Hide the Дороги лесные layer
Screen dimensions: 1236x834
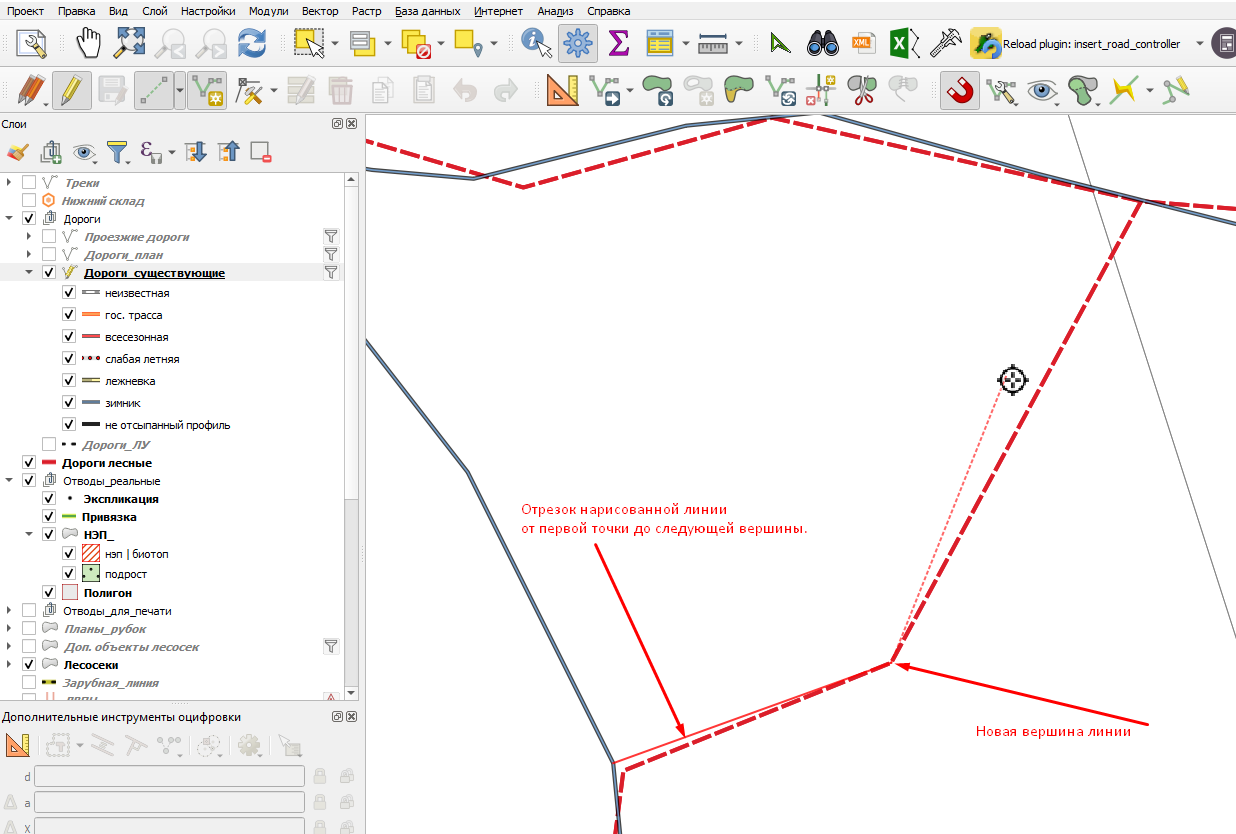29,463
